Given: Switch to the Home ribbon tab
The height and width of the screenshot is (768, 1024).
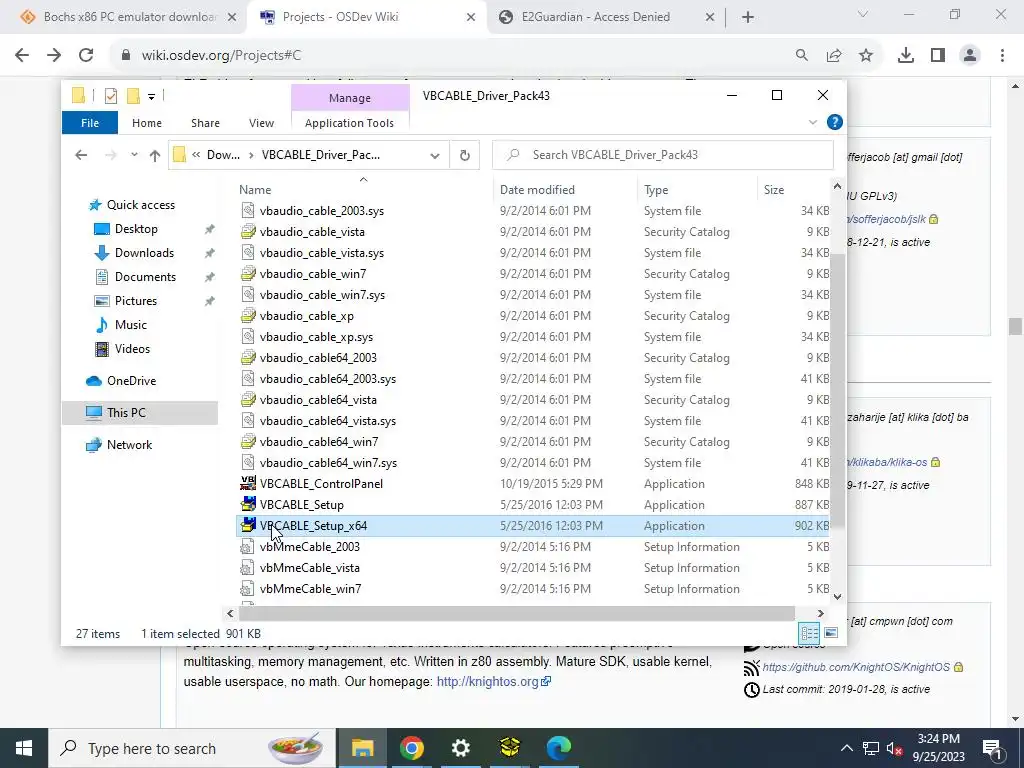Looking at the screenshot, I should tap(147, 123).
